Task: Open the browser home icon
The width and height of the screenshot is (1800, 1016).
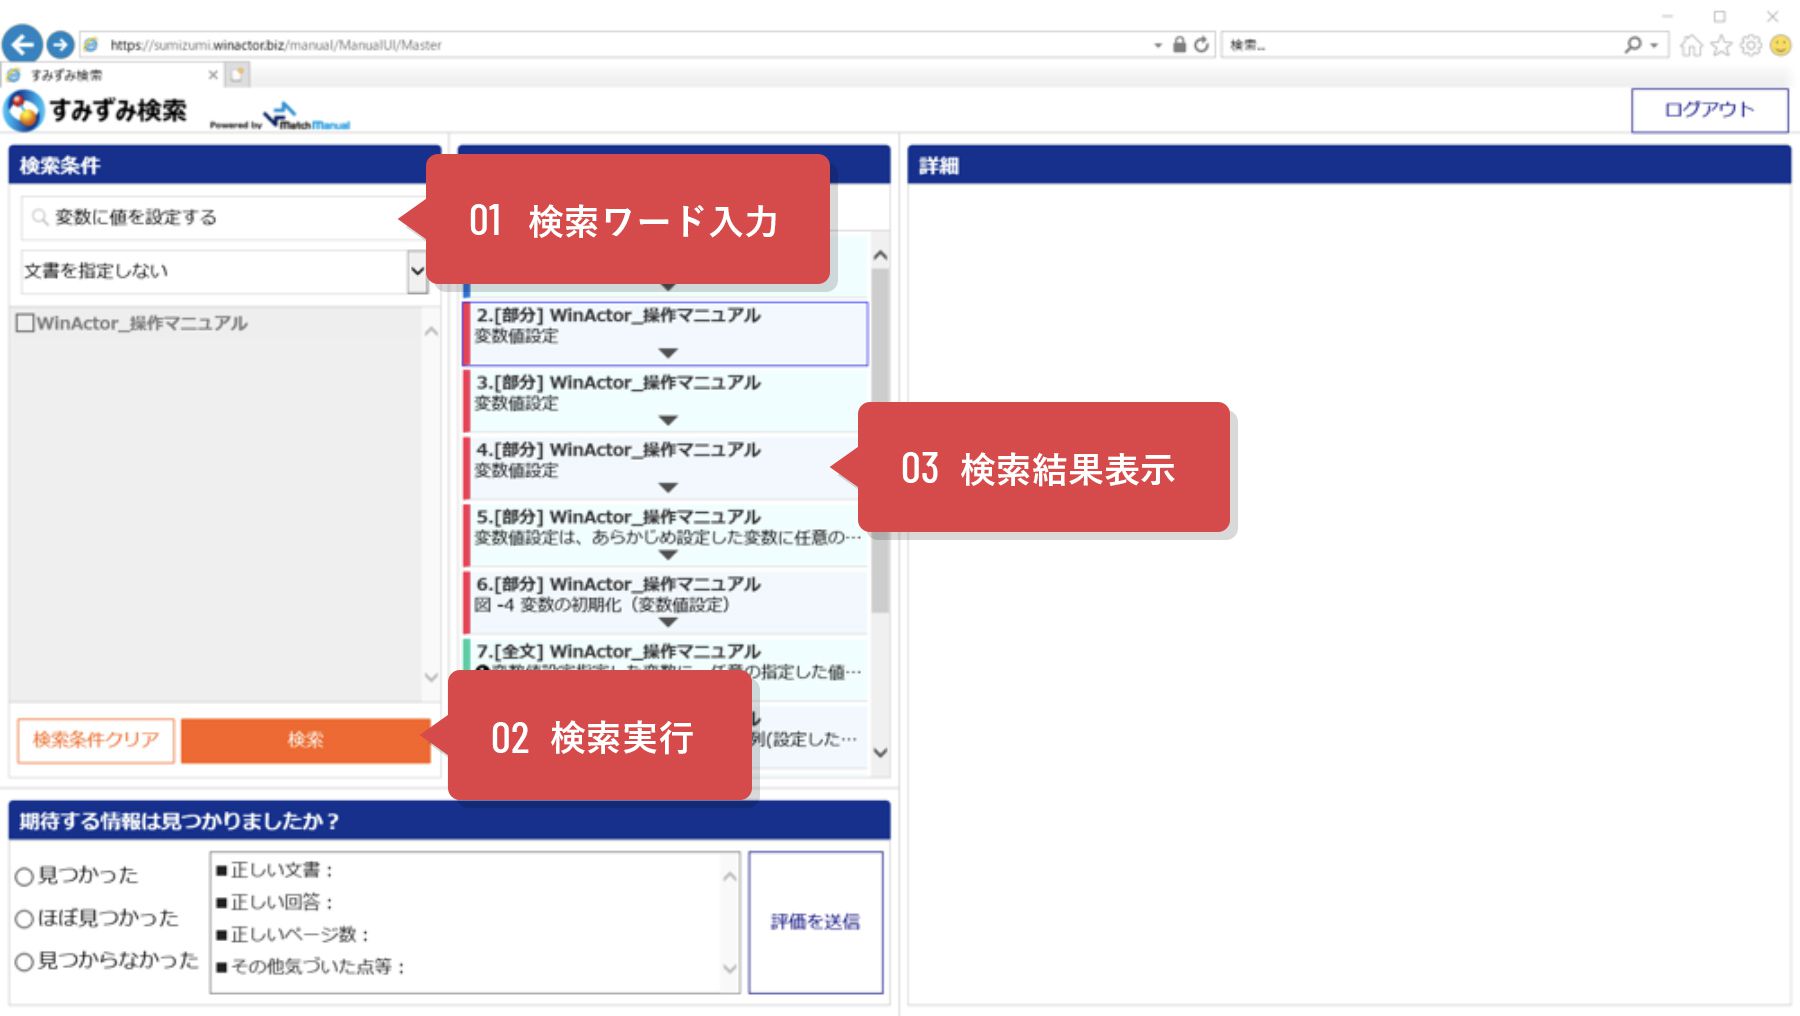Action: [x=1692, y=44]
